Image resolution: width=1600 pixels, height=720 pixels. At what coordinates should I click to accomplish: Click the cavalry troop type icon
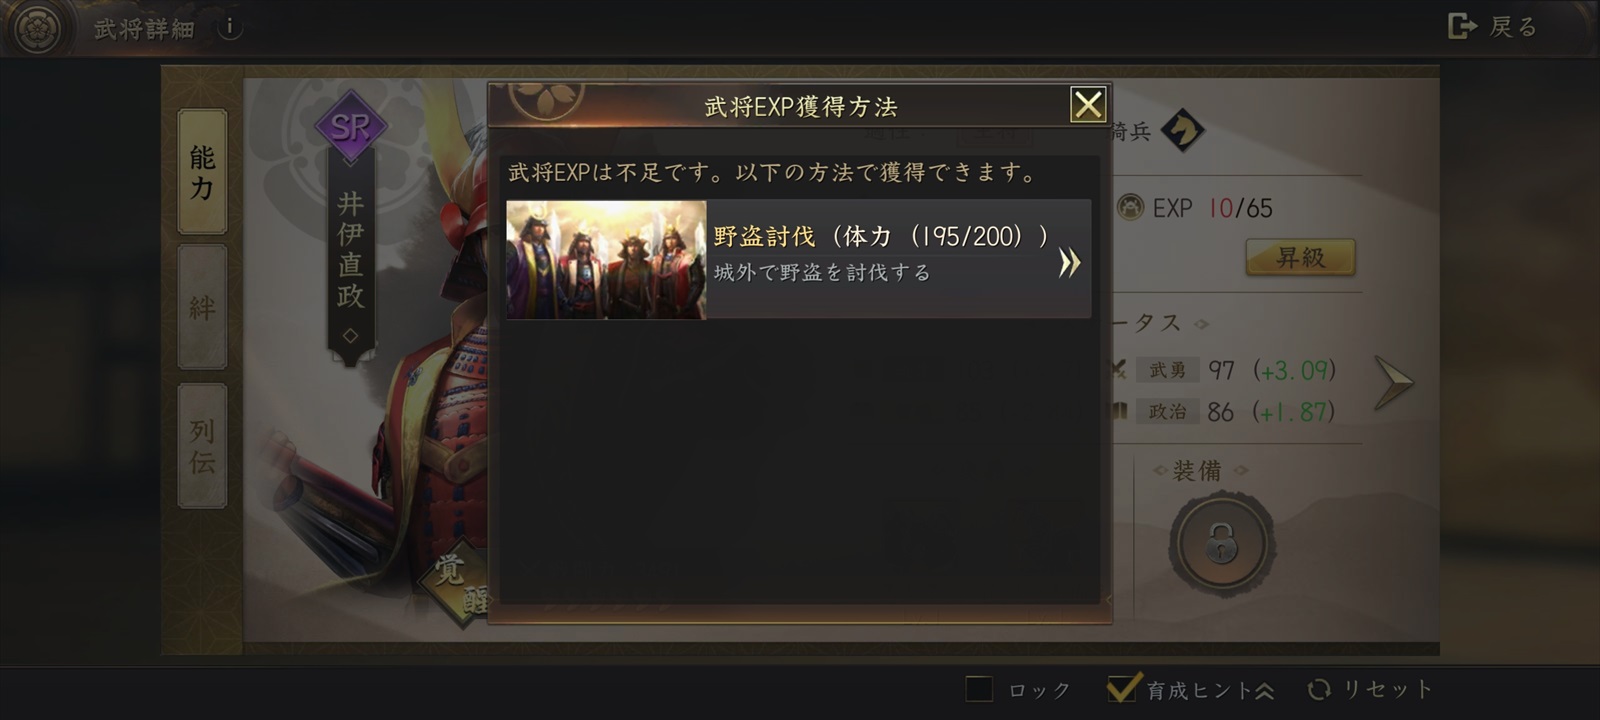pyautogui.click(x=1183, y=131)
